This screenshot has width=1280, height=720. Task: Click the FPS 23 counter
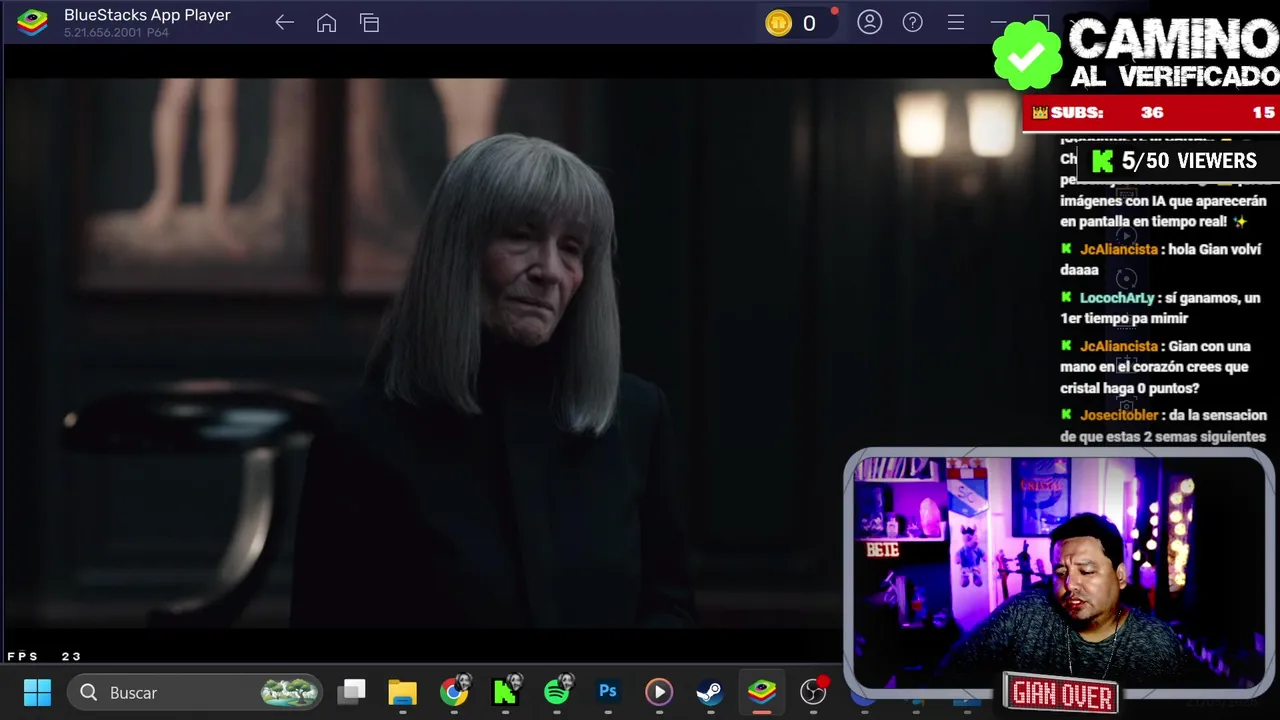44,657
